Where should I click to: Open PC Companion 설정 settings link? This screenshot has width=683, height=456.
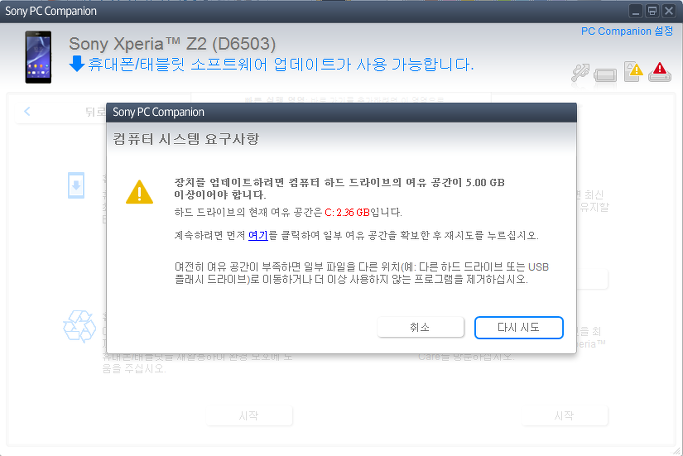point(627,31)
